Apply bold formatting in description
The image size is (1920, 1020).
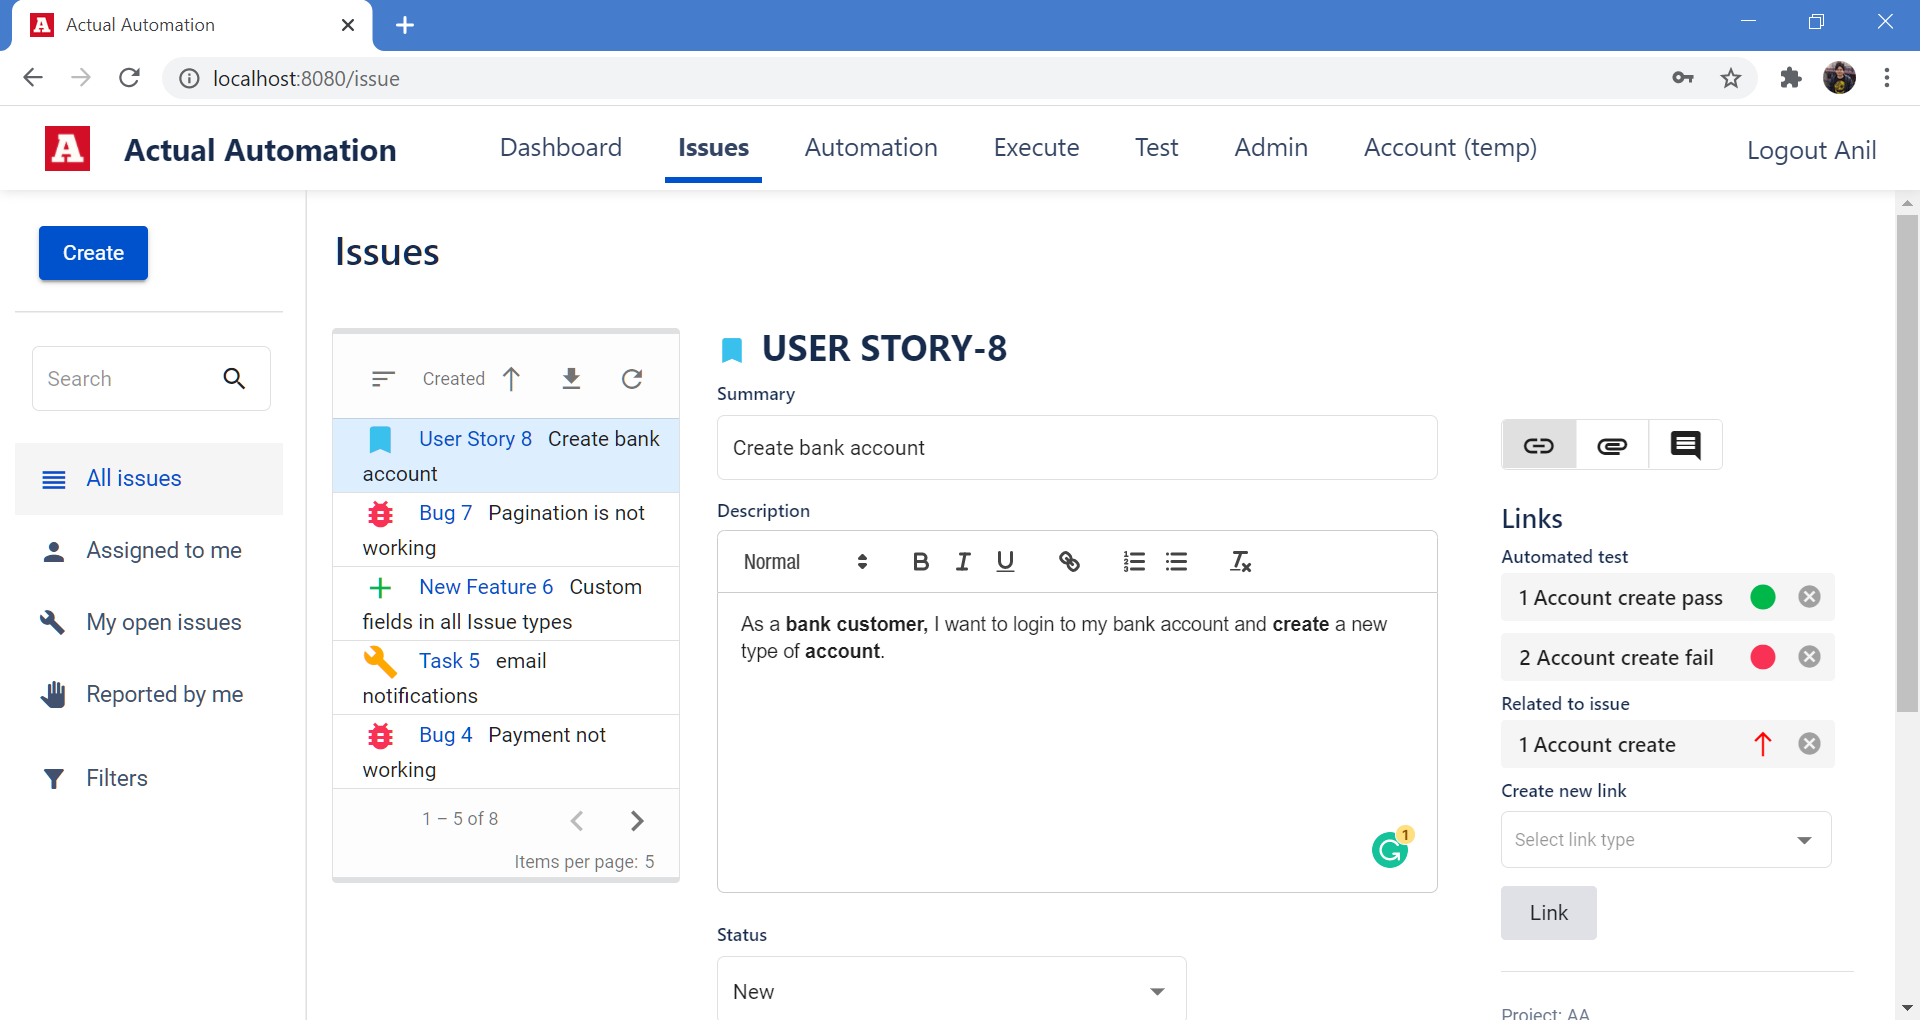921,562
